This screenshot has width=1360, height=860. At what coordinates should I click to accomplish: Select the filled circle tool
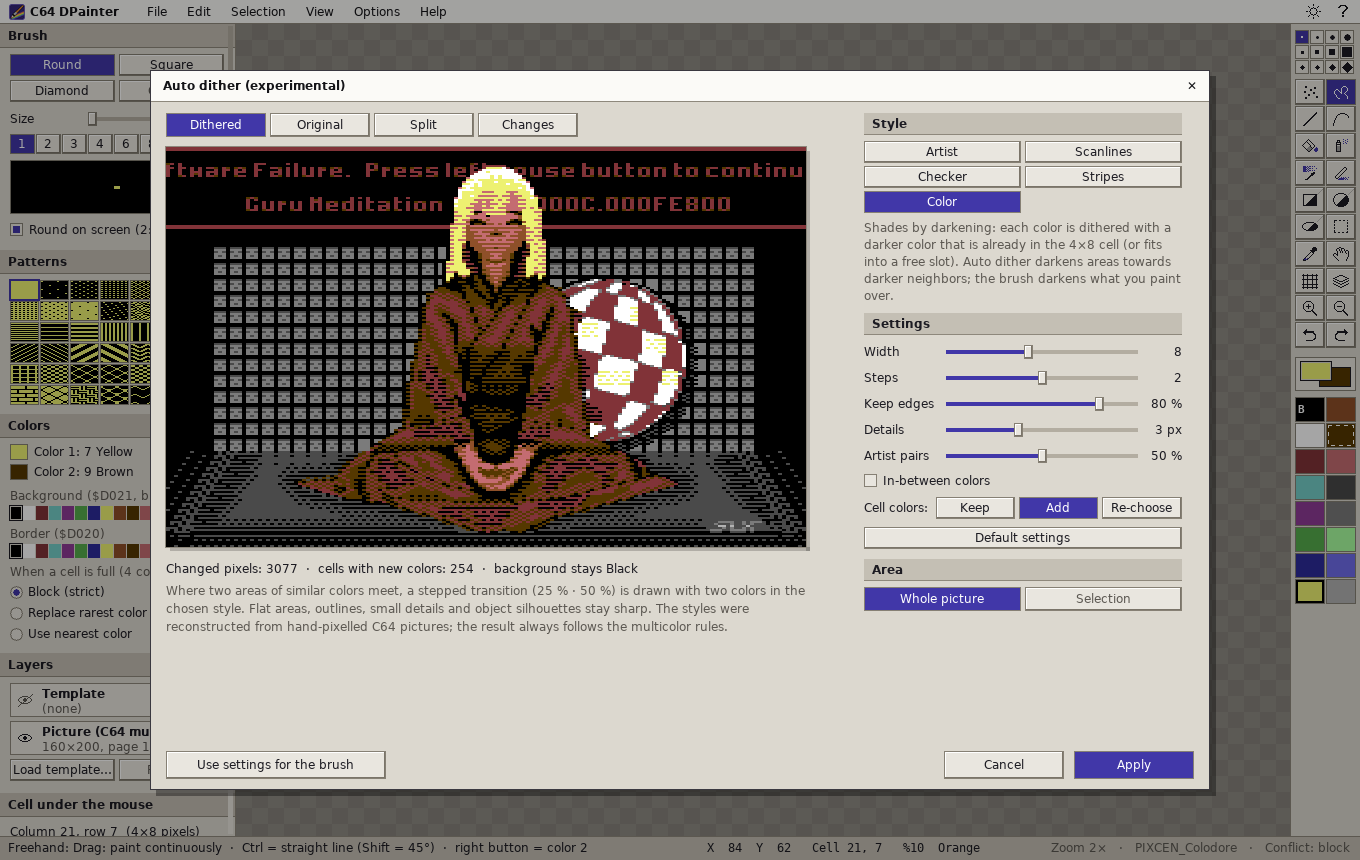click(1341, 200)
